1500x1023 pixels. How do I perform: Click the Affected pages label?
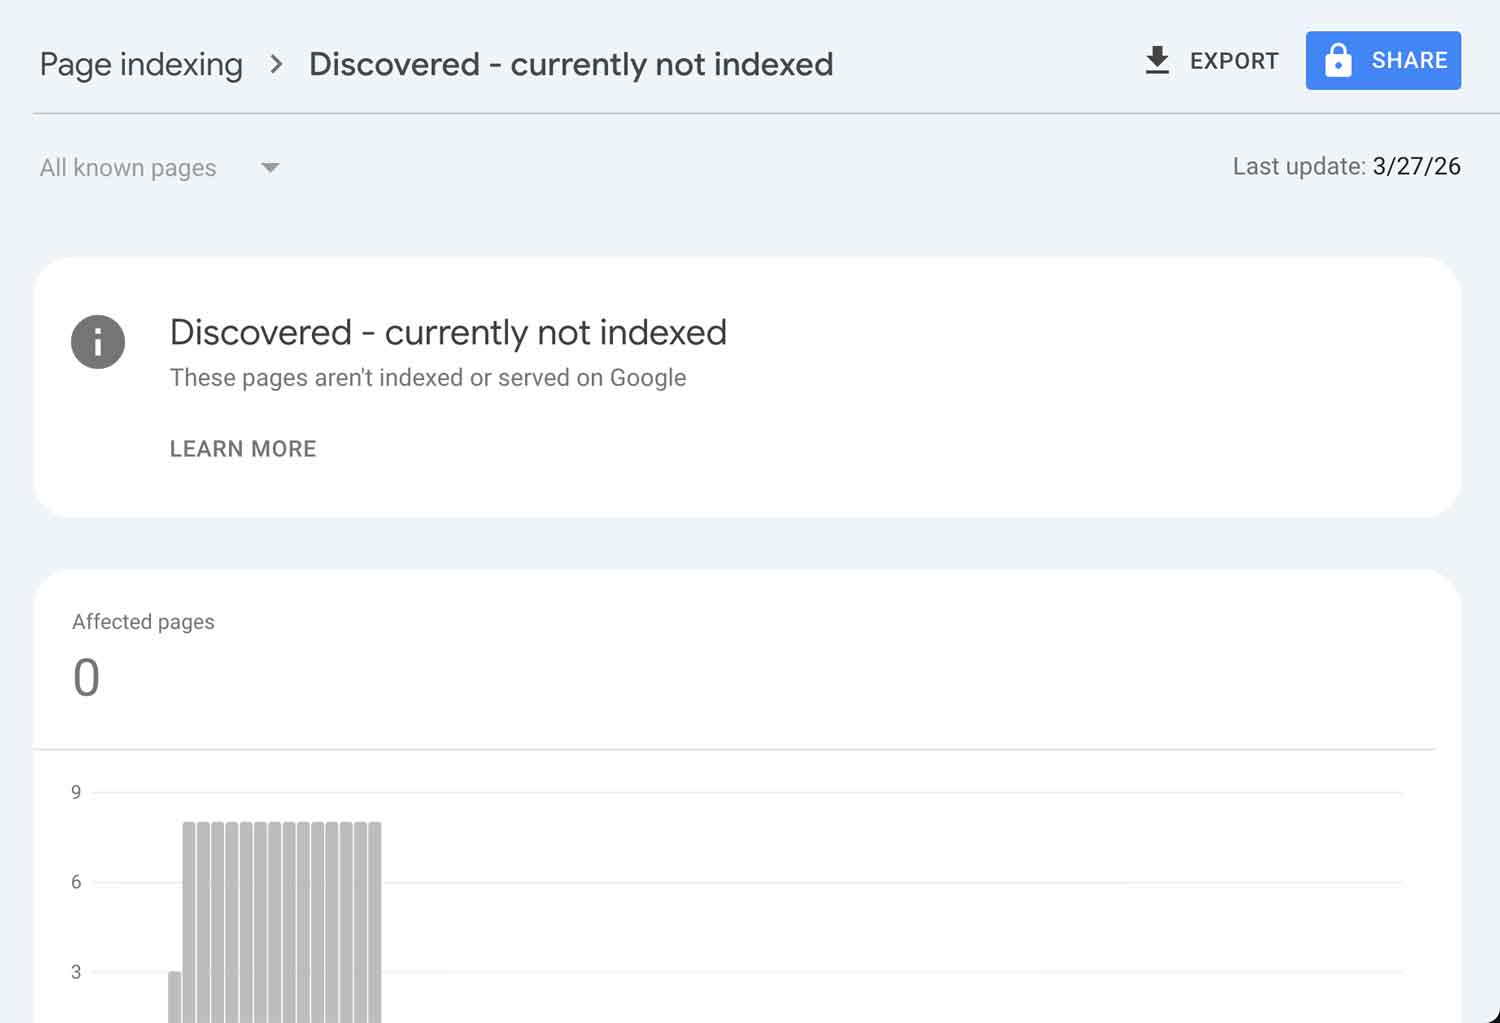point(143,621)
